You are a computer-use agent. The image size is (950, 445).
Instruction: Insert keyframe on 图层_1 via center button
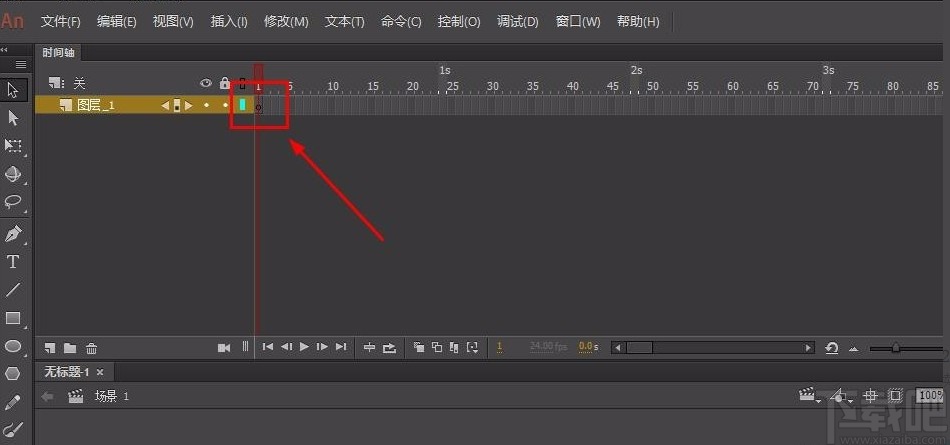click(176, 105)
